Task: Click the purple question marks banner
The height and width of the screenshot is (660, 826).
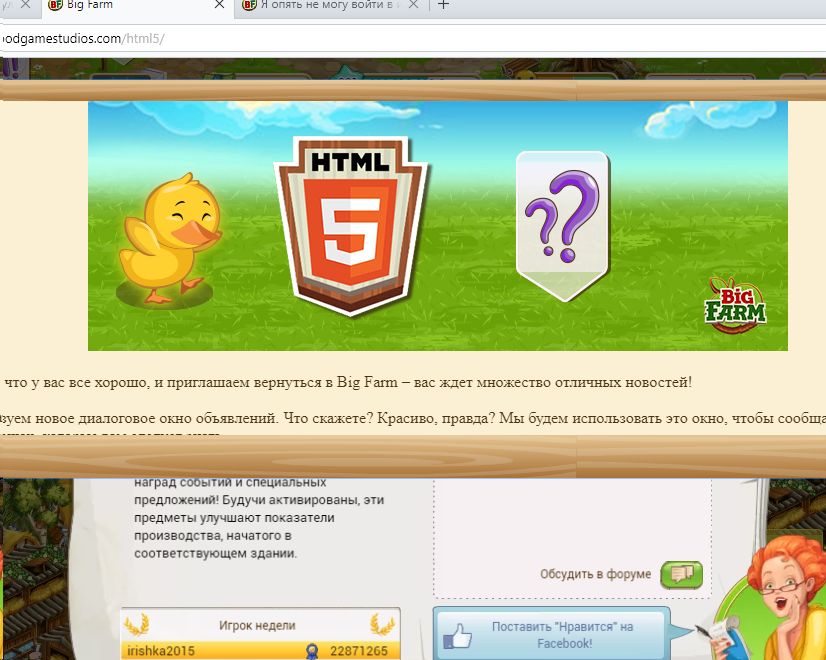Action: tap(563, 226)
